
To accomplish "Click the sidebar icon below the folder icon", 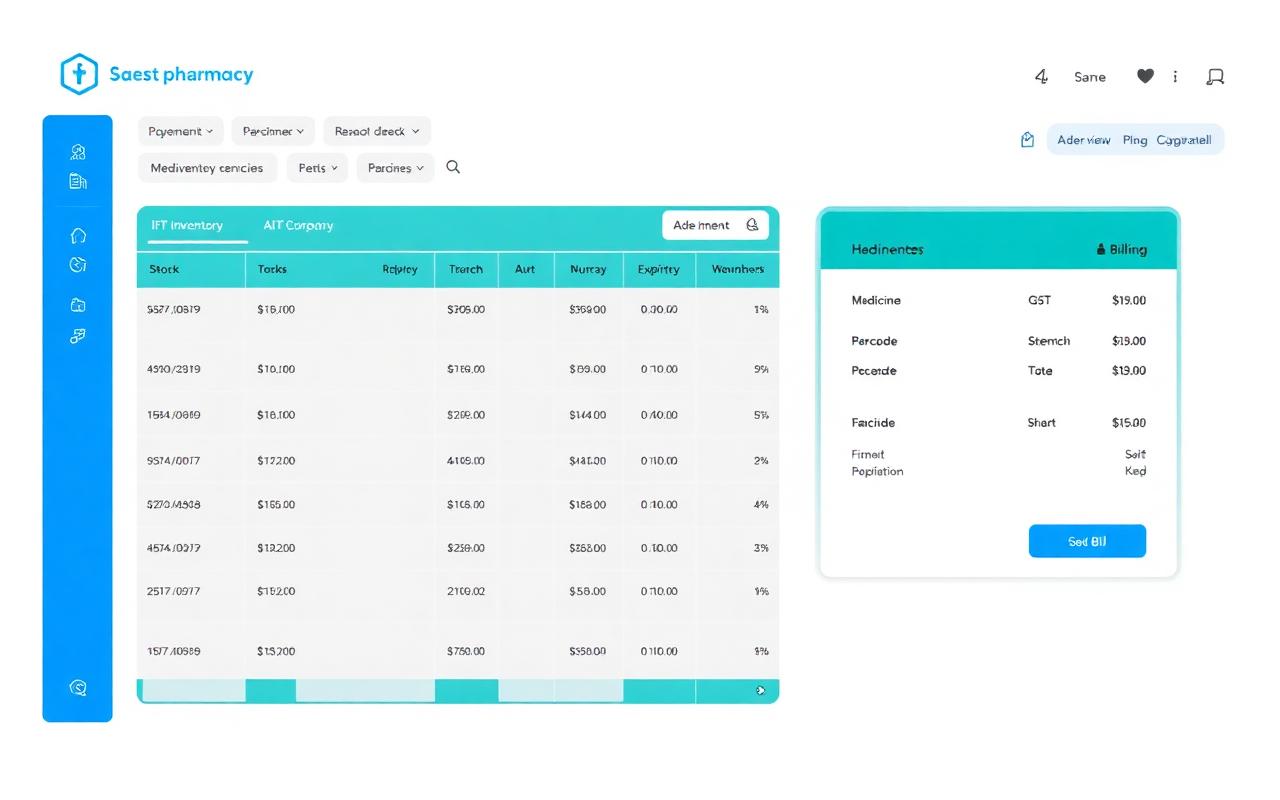I will click(78, 336).
